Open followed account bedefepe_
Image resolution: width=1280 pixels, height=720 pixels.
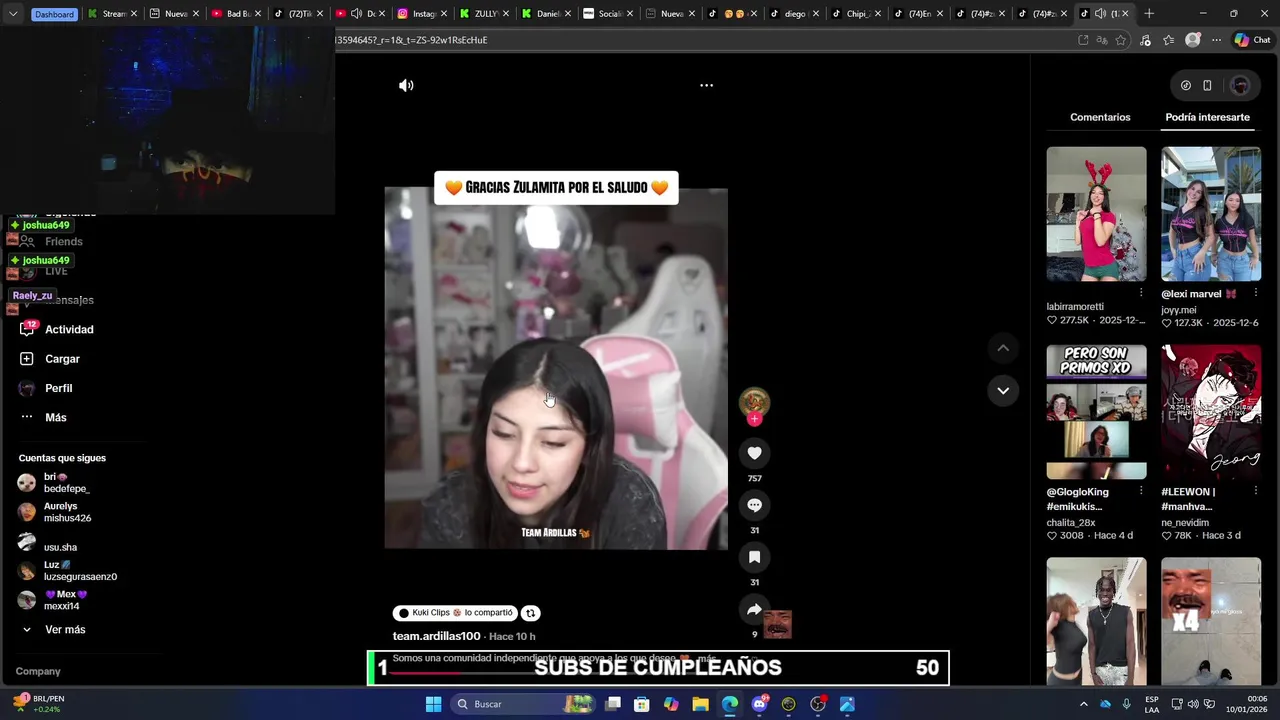pos(66,483)
